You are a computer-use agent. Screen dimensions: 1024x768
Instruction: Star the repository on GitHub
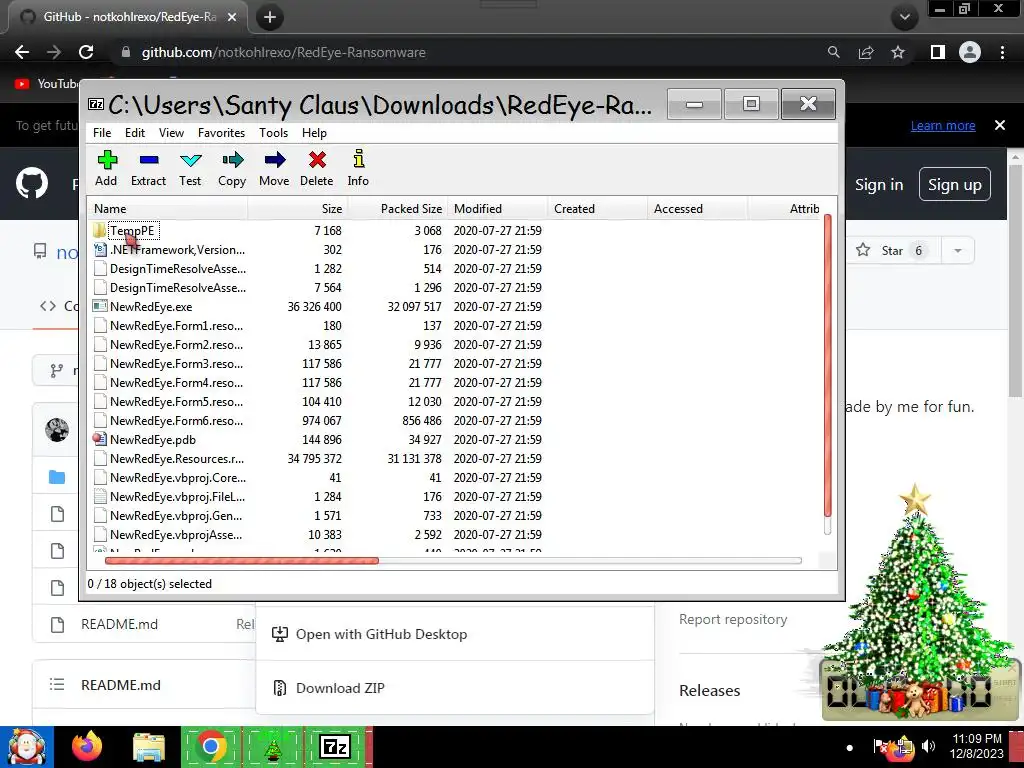tap(892, 251)
